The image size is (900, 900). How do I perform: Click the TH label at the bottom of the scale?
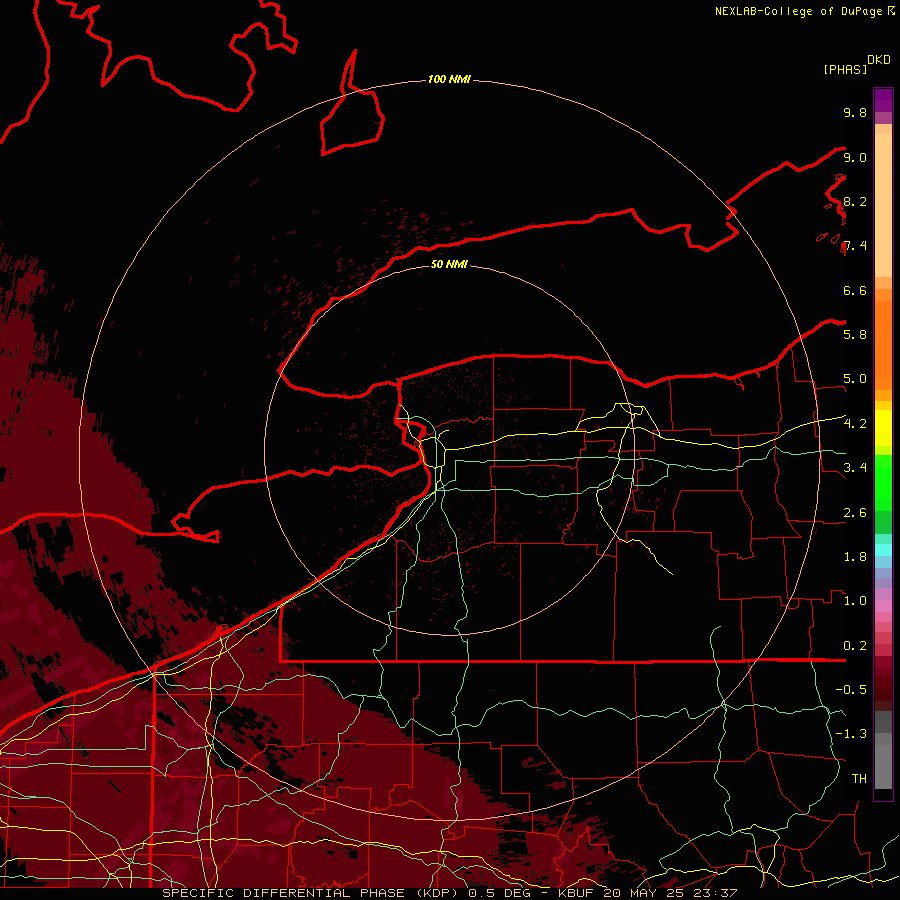tap(859, 778)
